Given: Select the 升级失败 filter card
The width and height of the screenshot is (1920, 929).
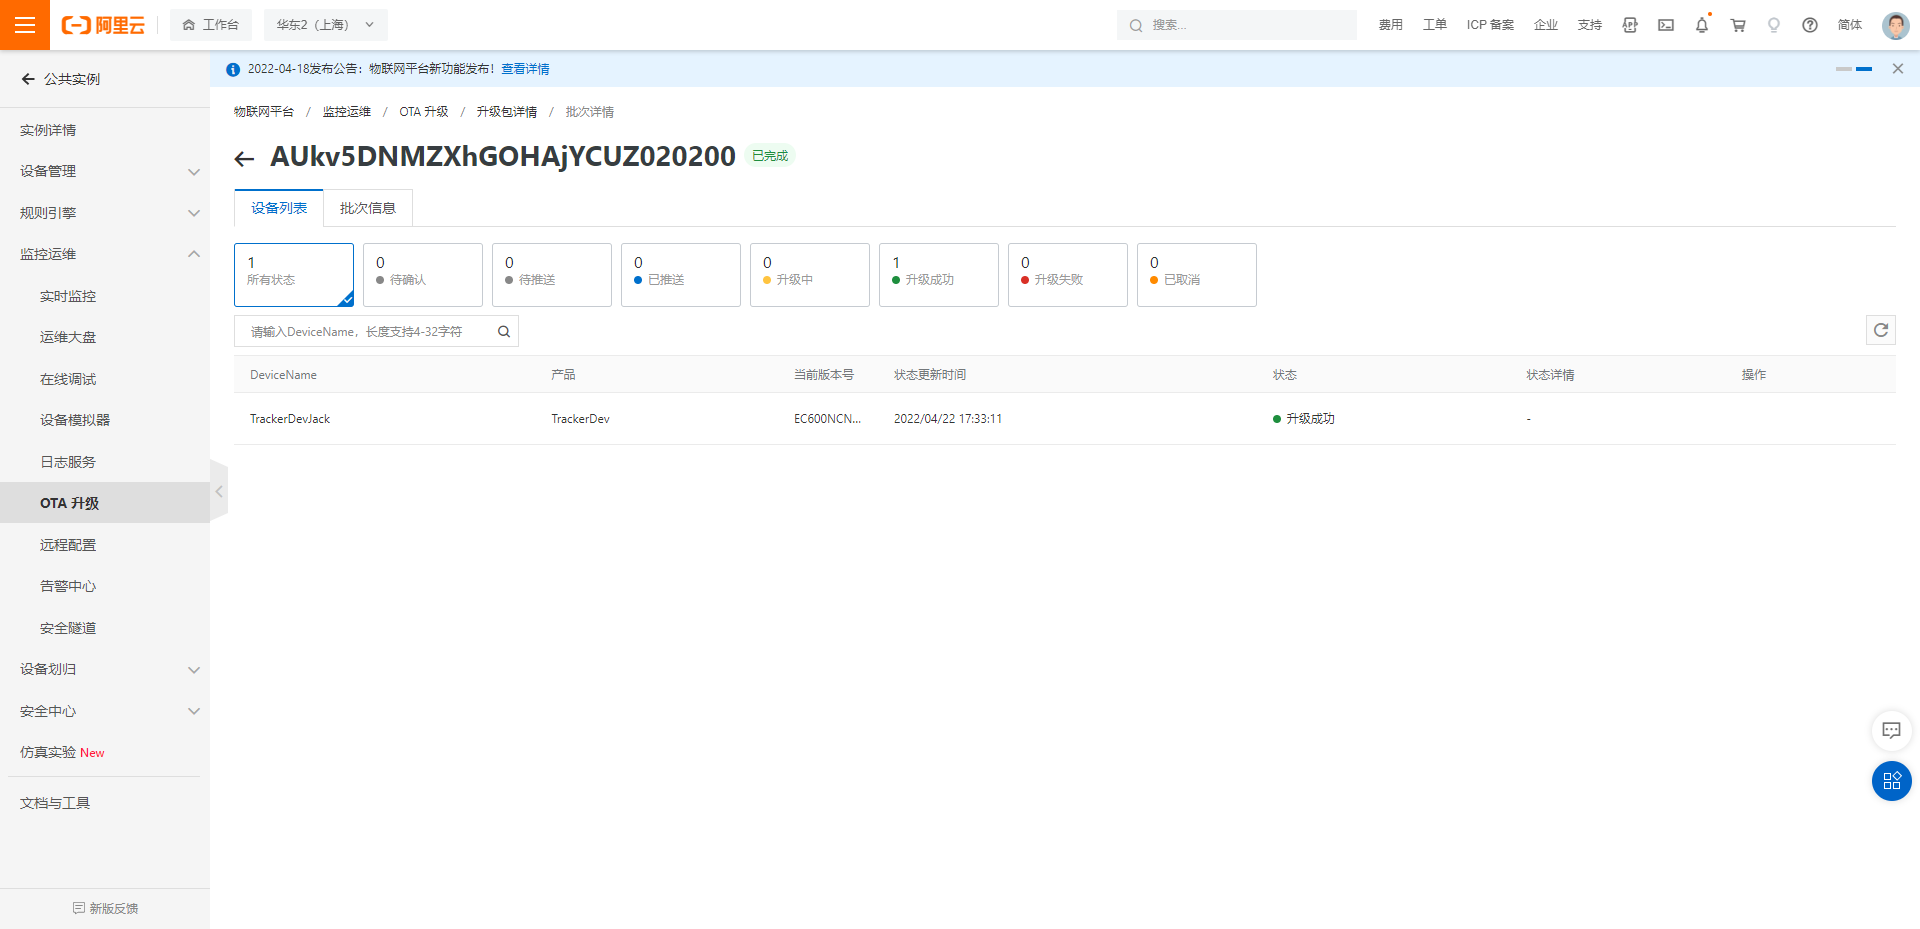Looking at the screenshot, I should point(1068,275).
